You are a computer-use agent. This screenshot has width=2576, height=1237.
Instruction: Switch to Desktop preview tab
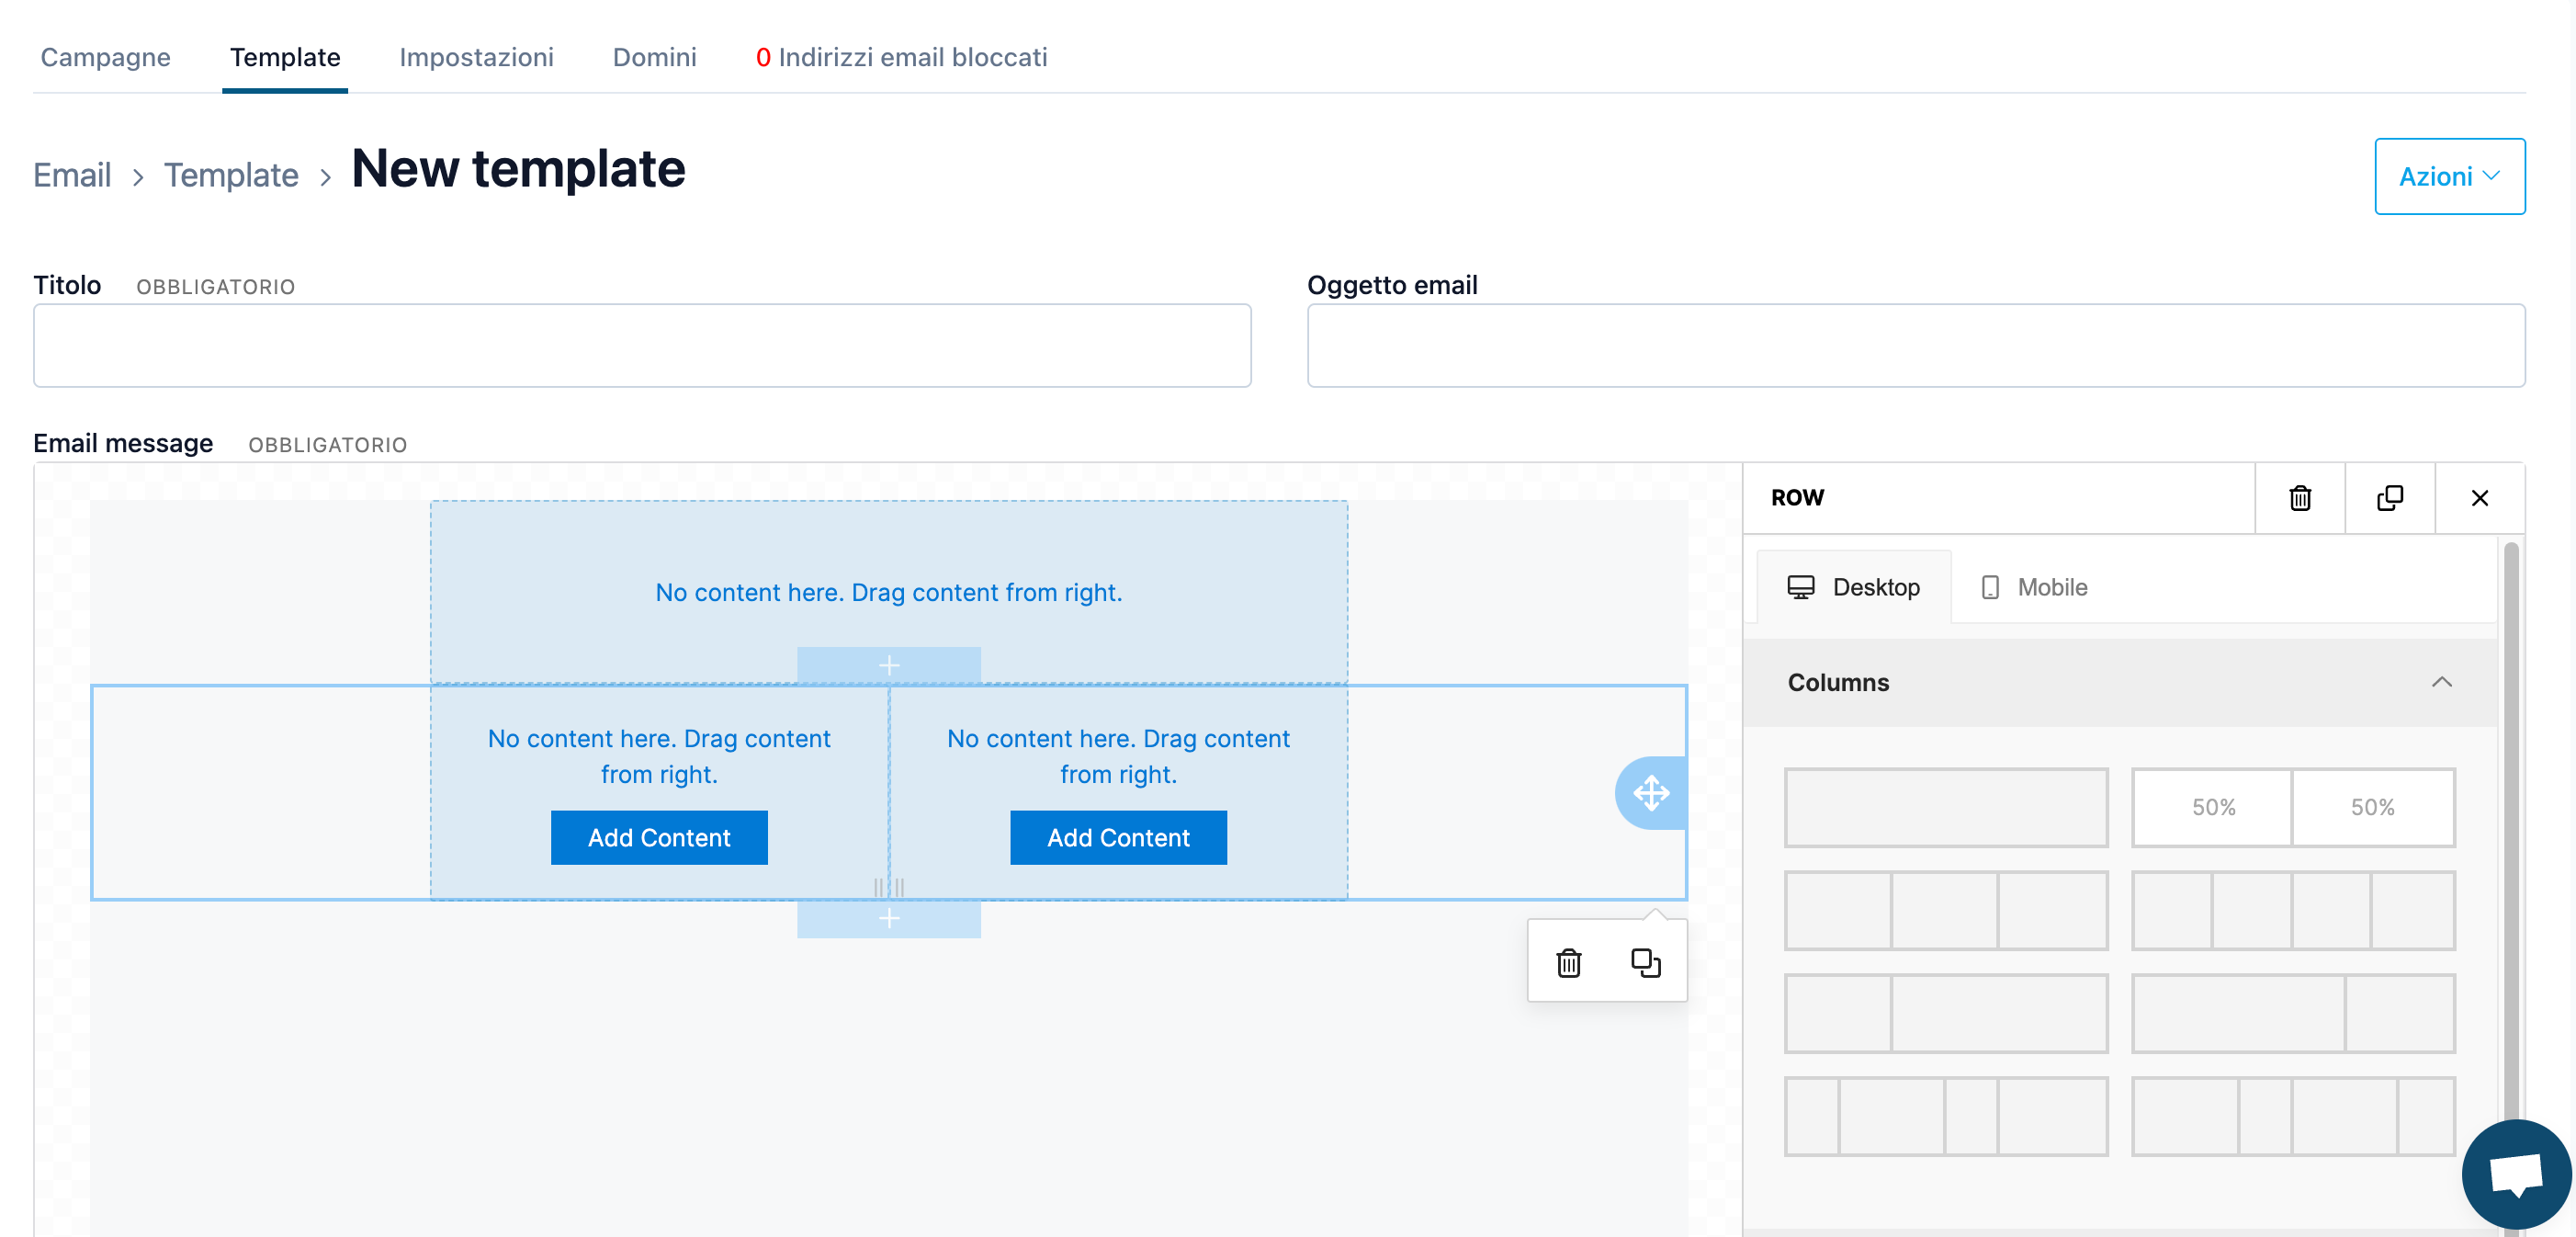tap(1853, 587)
